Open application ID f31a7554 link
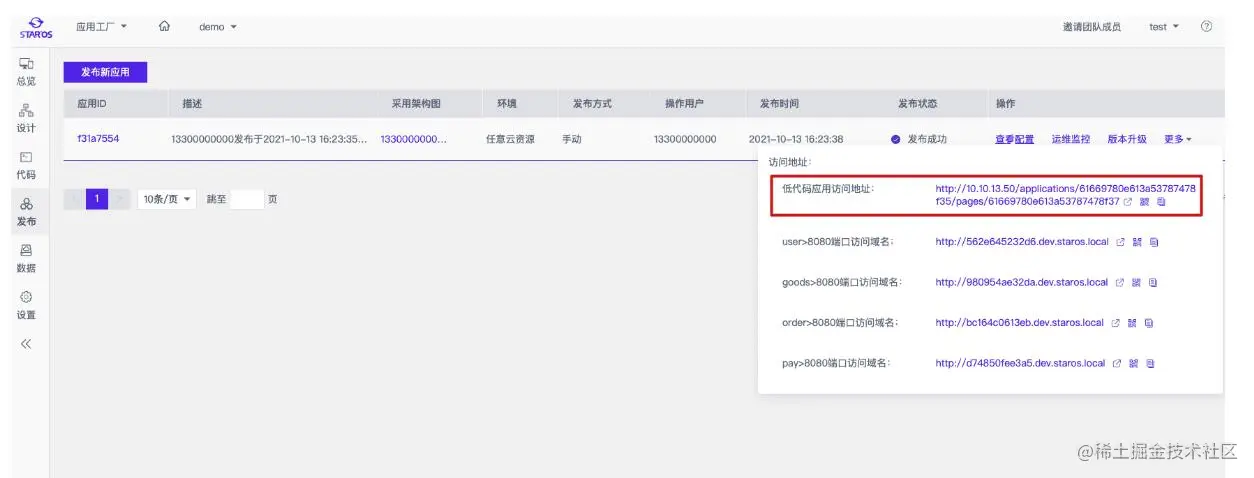 click(x=98, y=139)
